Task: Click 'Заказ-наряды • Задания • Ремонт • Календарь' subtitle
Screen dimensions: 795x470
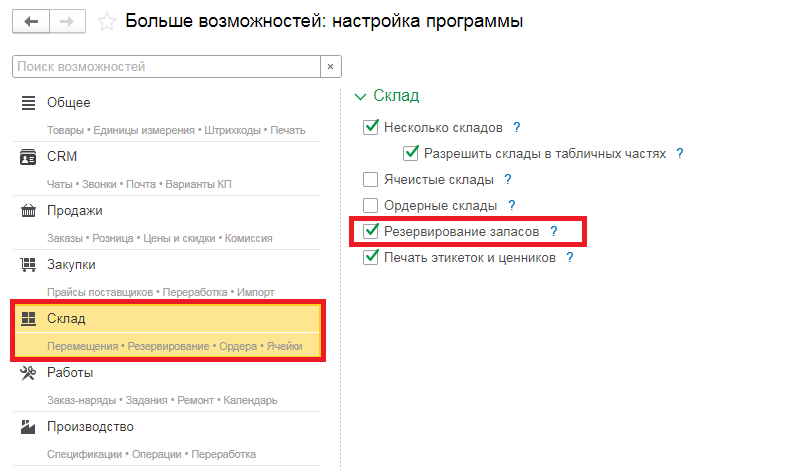Action: pos(162,401)
